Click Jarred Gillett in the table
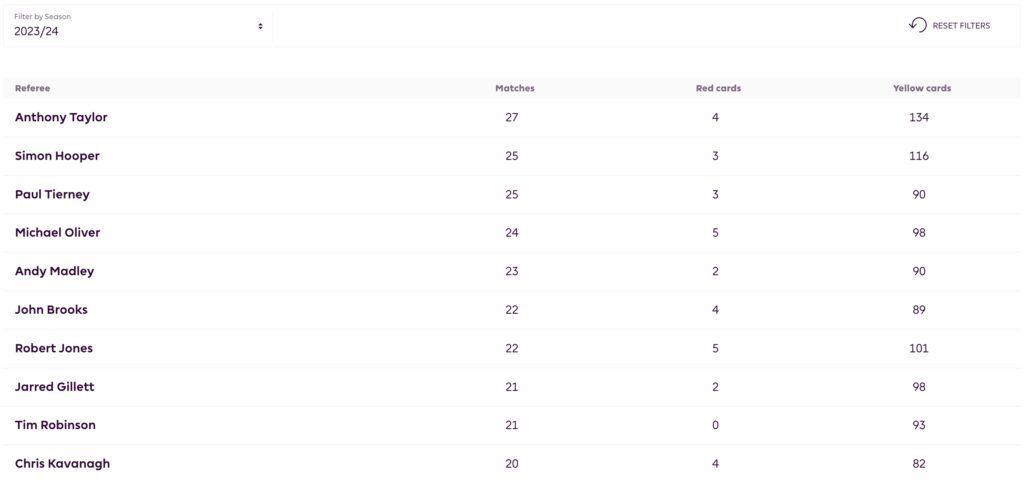The height and width of the screenshot is (483, 1024). click(54, 386)
